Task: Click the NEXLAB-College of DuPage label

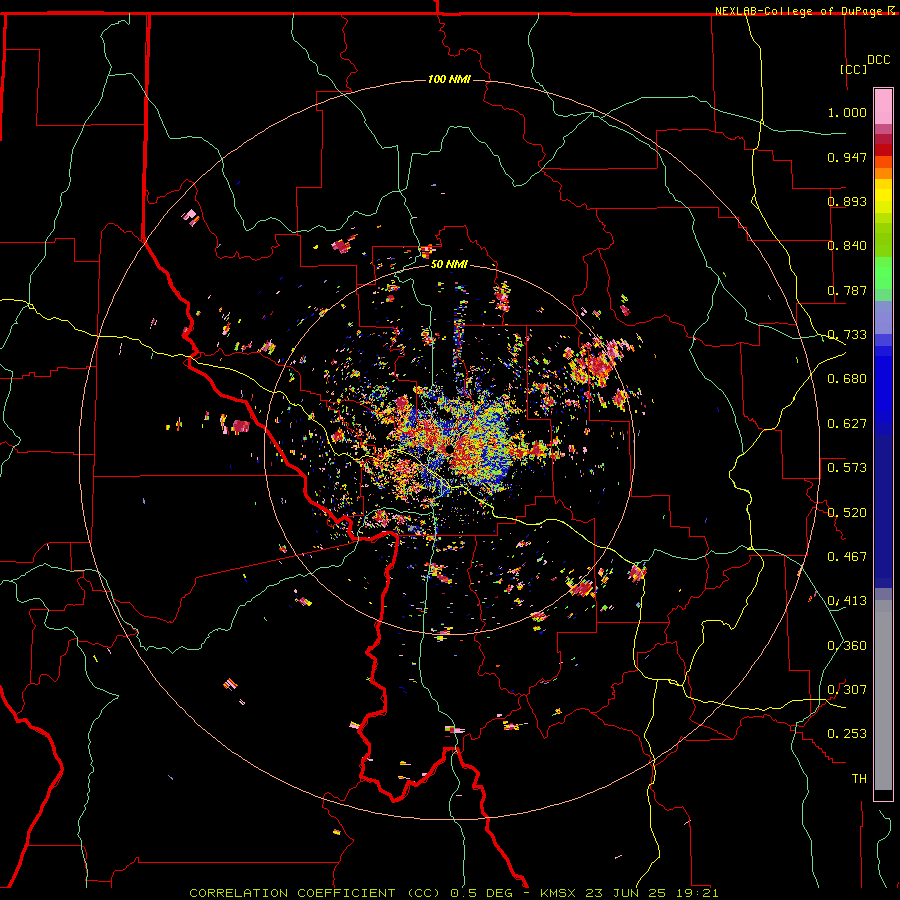Action: point(801,11)
